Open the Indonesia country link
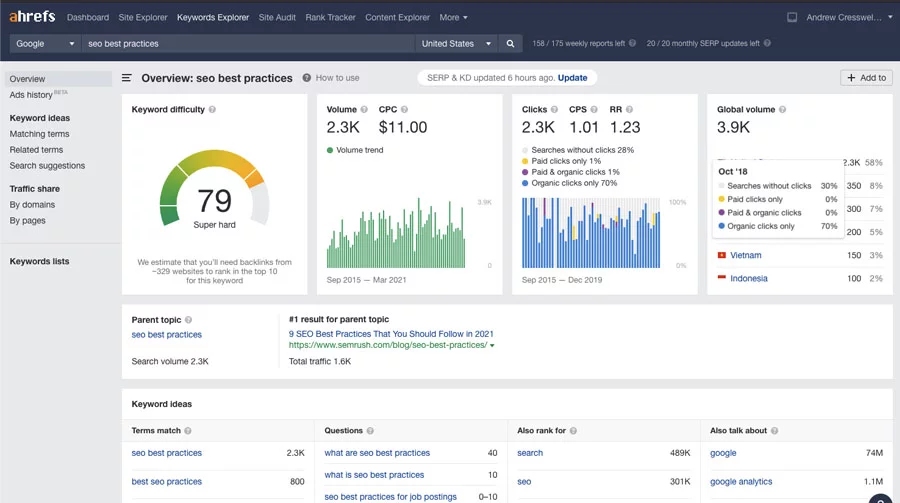This screenshot has height=503, width=900. pyautogui.click(x=748, y=278)
